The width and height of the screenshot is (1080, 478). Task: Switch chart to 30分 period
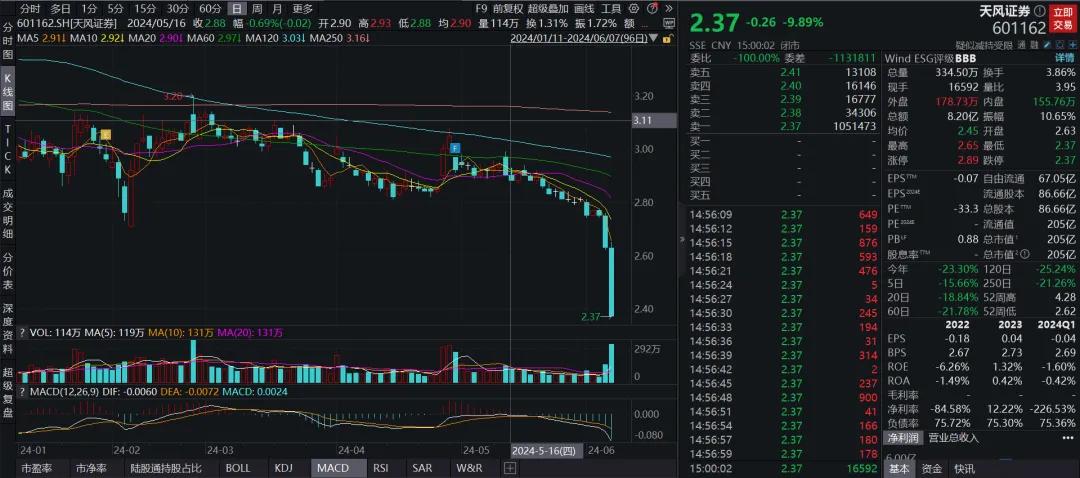178,9
